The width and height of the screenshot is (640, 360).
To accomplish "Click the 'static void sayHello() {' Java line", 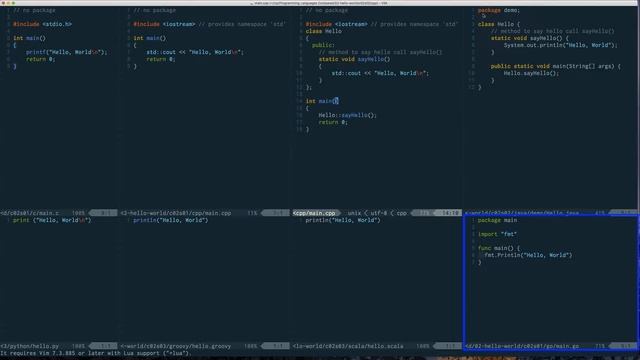I will coord(529,38).
